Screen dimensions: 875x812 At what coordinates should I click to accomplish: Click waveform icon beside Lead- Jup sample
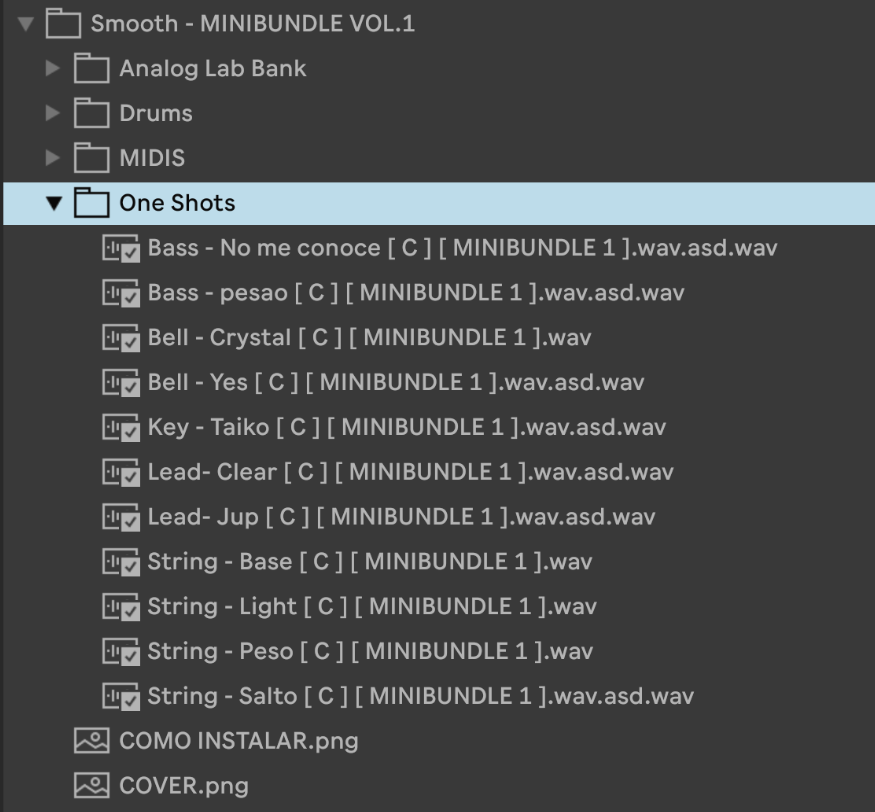click(121, 517)
